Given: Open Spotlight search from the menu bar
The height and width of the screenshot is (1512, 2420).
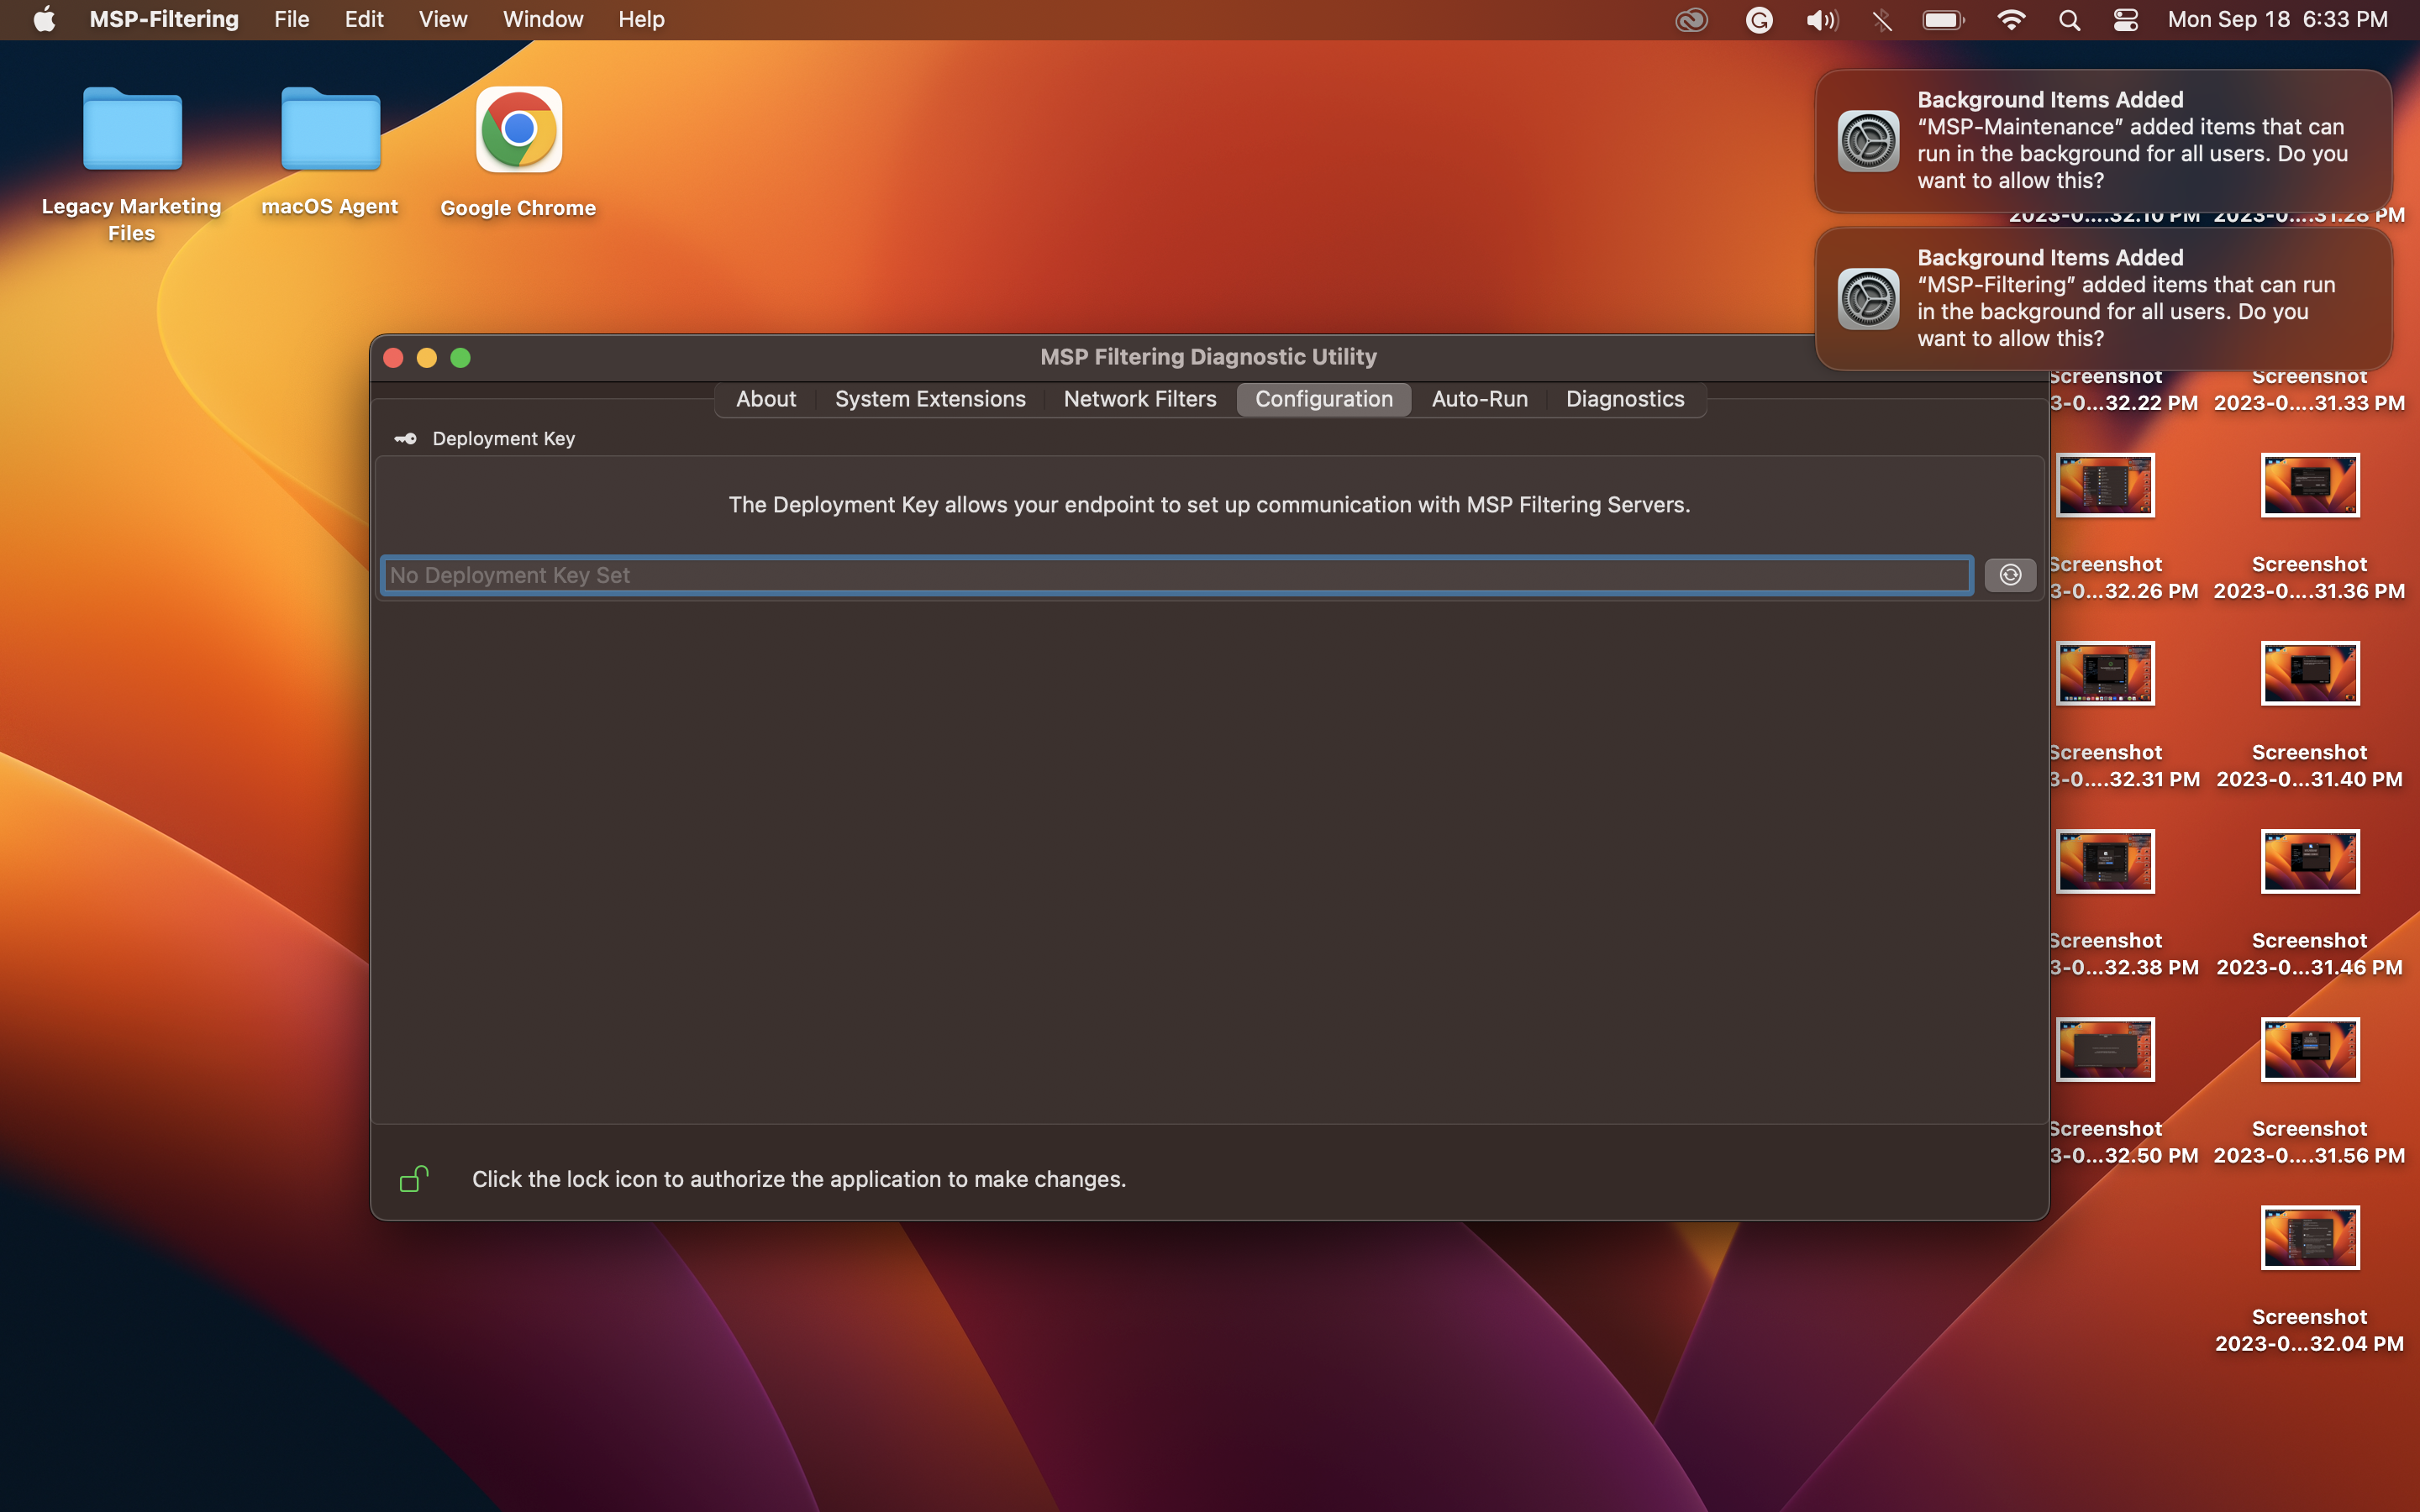Looking at the screenshot, I should coord(2069,19).
